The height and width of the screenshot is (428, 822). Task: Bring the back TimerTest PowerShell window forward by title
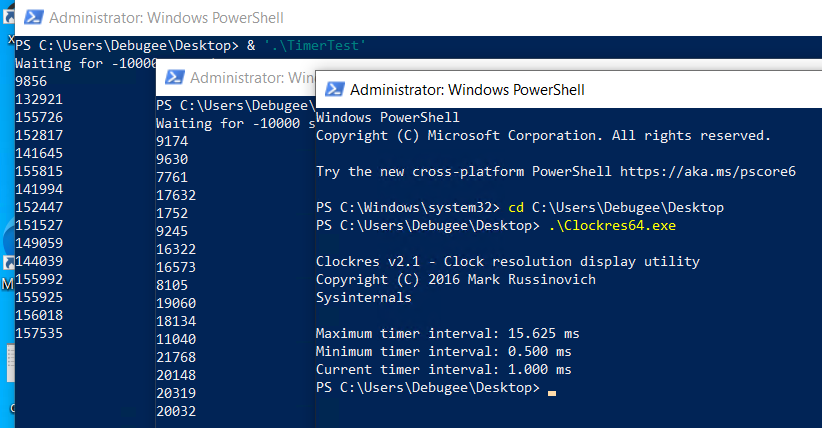[166, 18]
